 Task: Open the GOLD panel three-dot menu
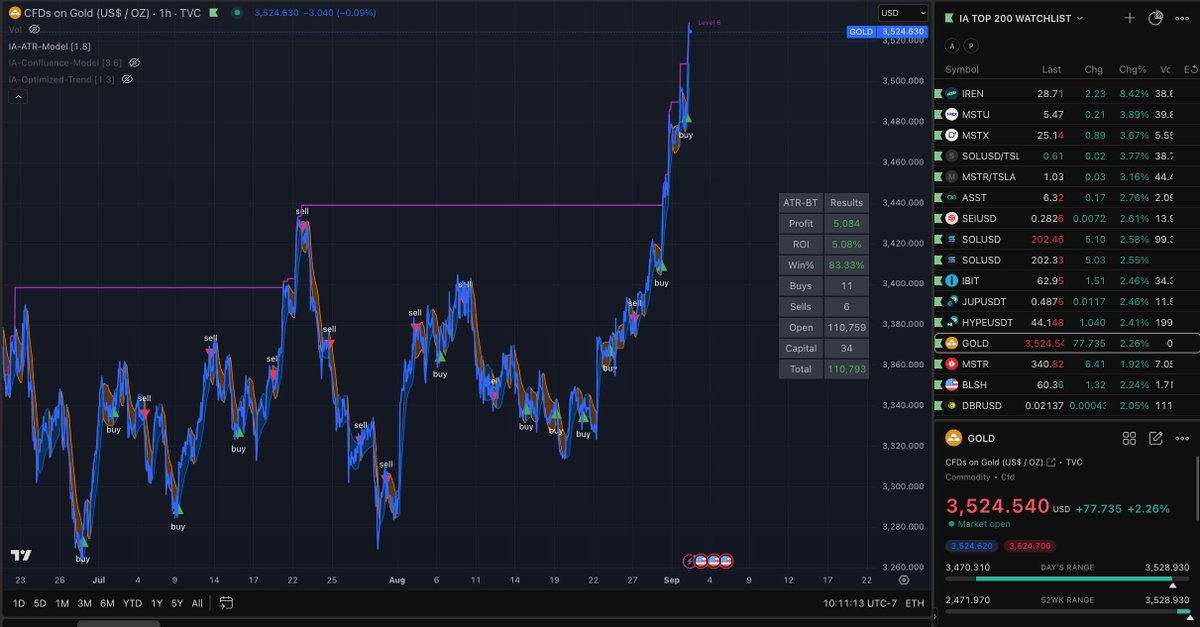[1182, 439]
